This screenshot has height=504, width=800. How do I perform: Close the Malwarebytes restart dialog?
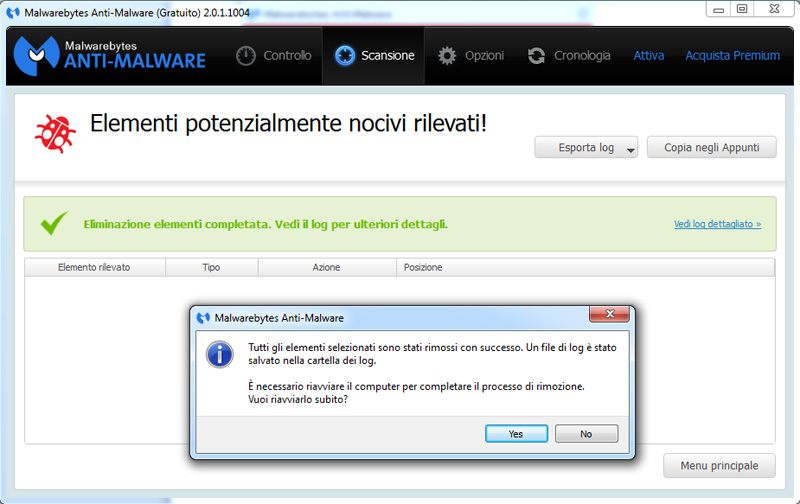[x=609, y=314]
